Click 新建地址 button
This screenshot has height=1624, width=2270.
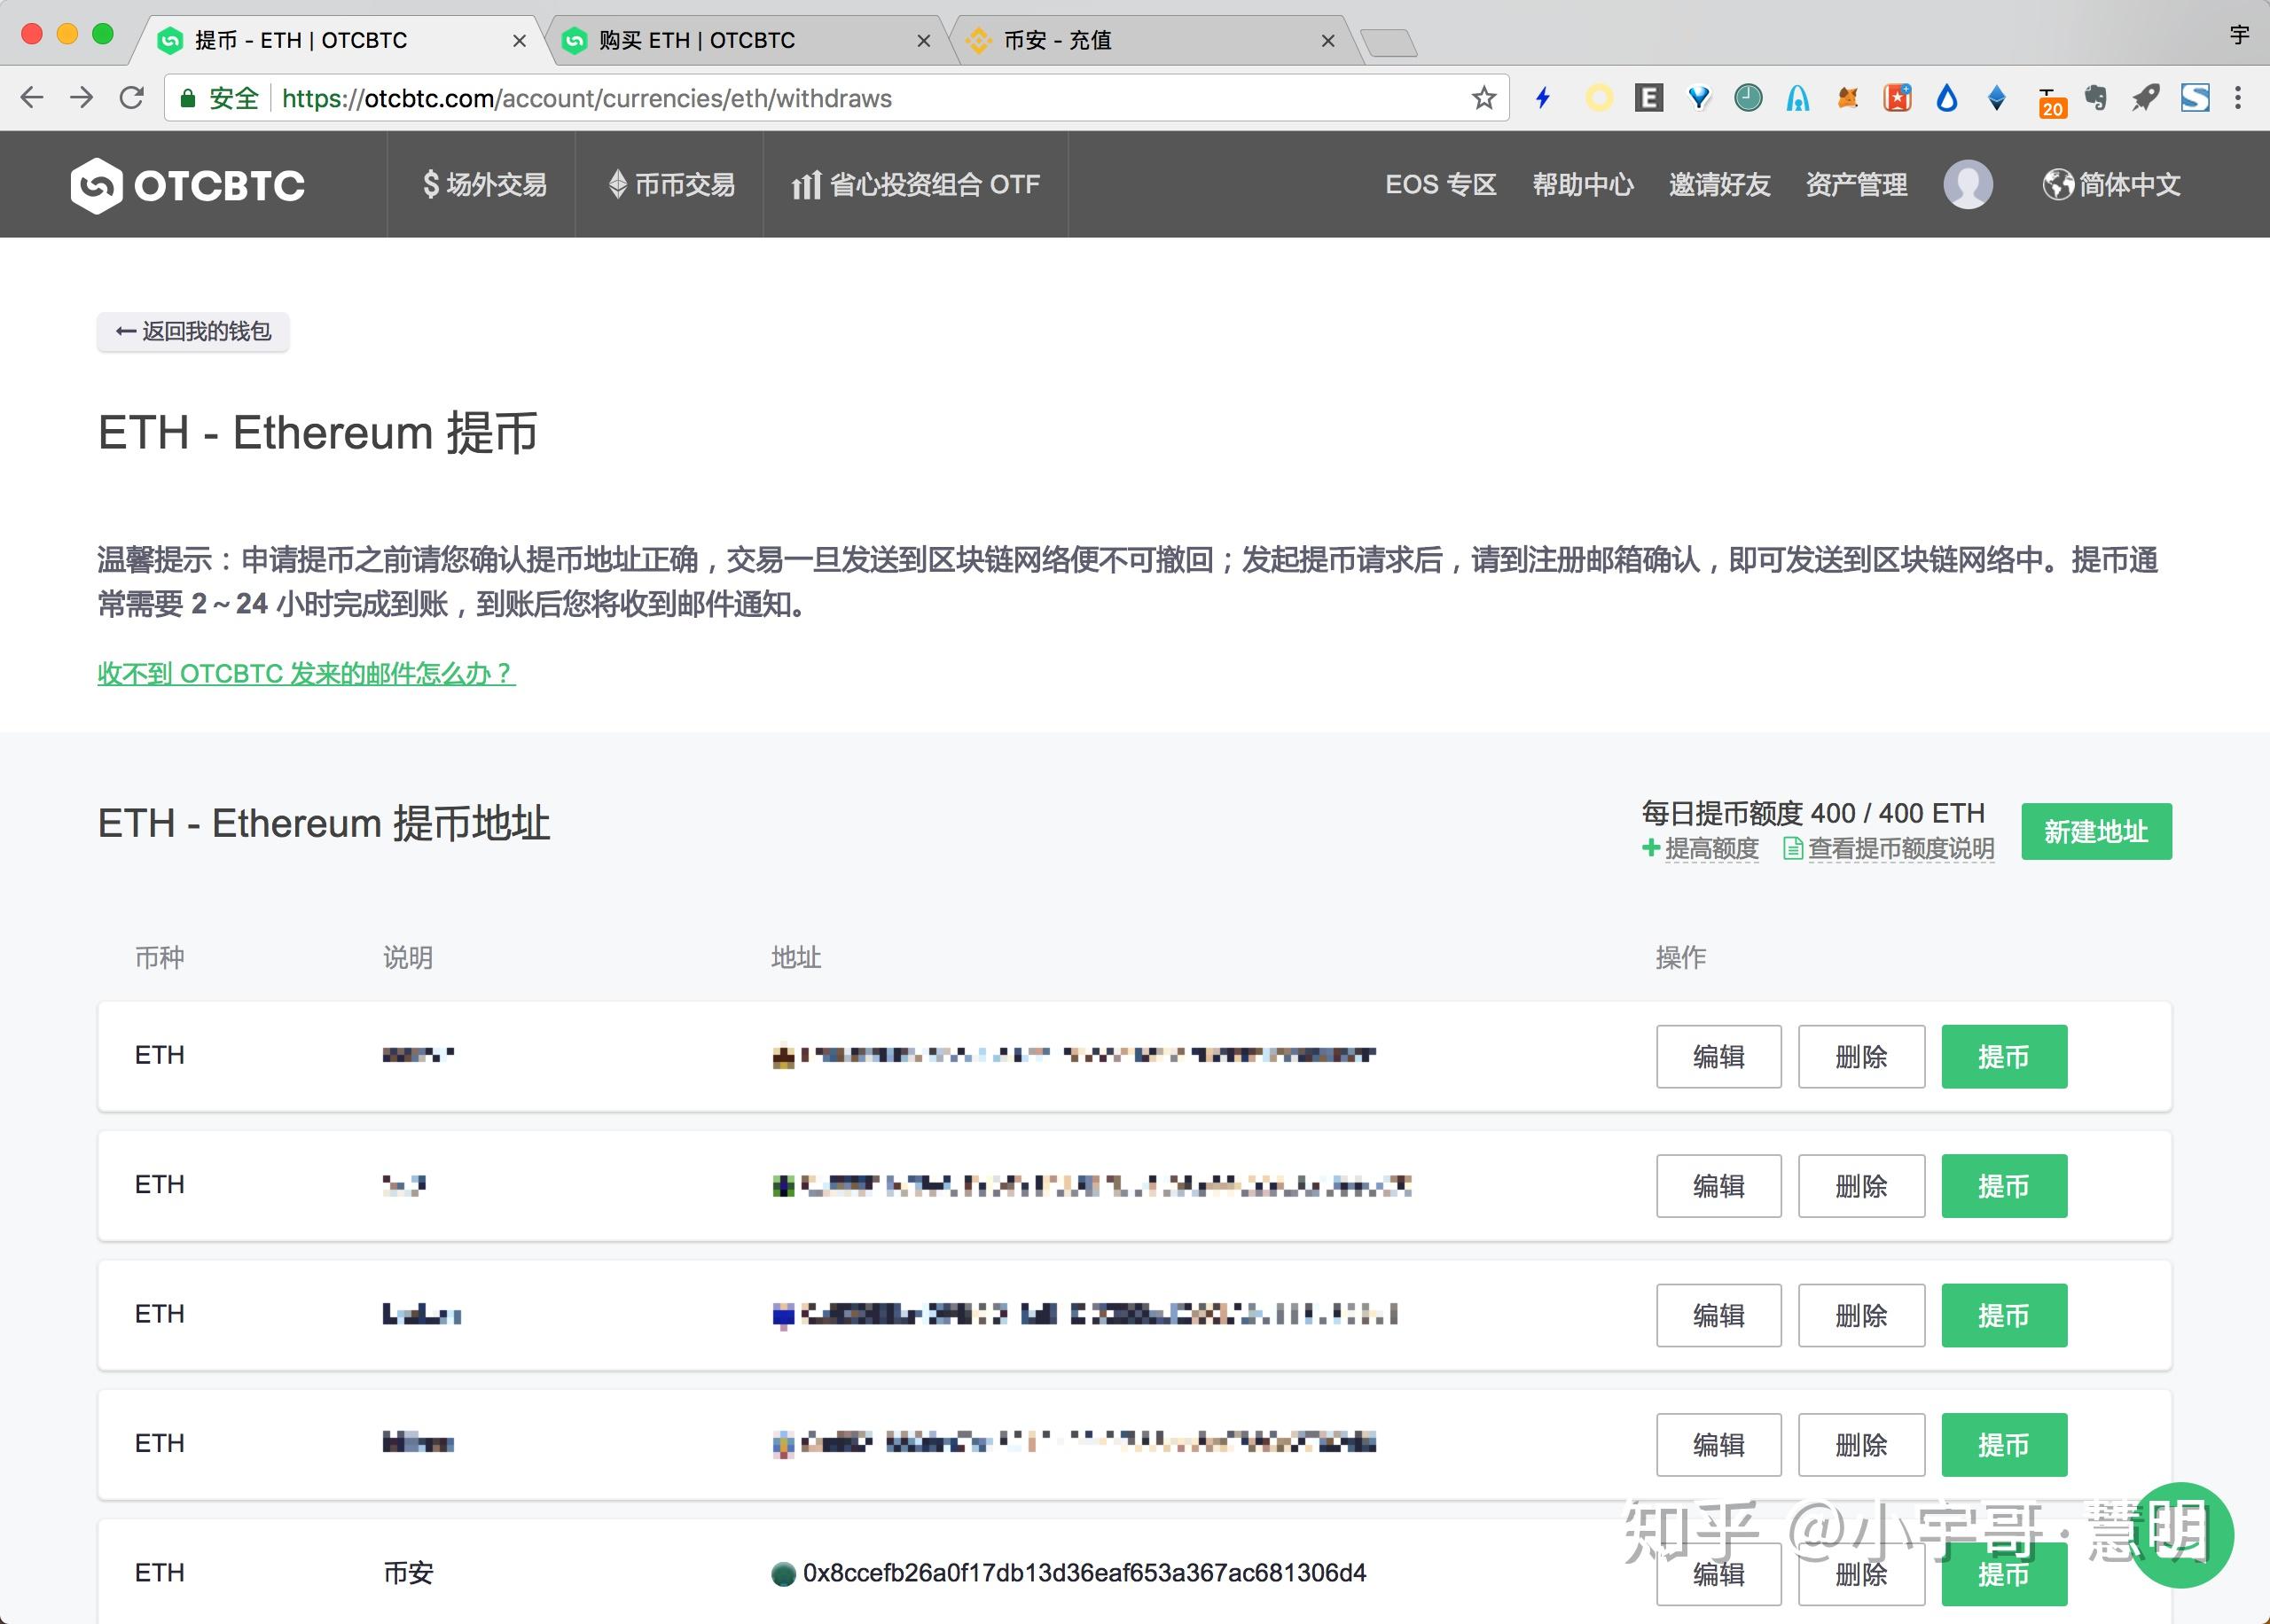tap(2096, 831)
